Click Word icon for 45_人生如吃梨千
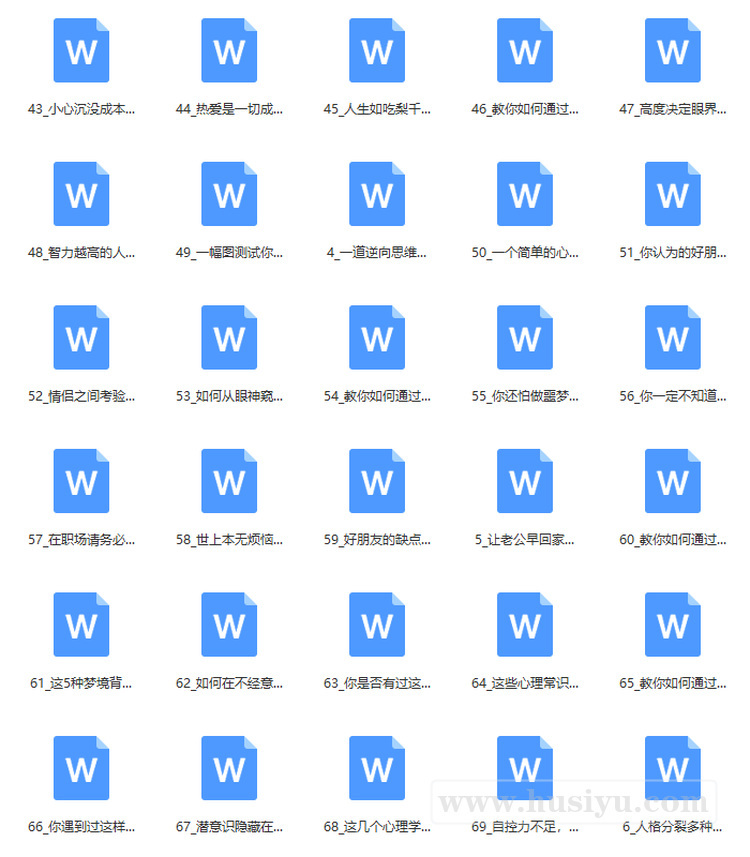 pos(377,50)
